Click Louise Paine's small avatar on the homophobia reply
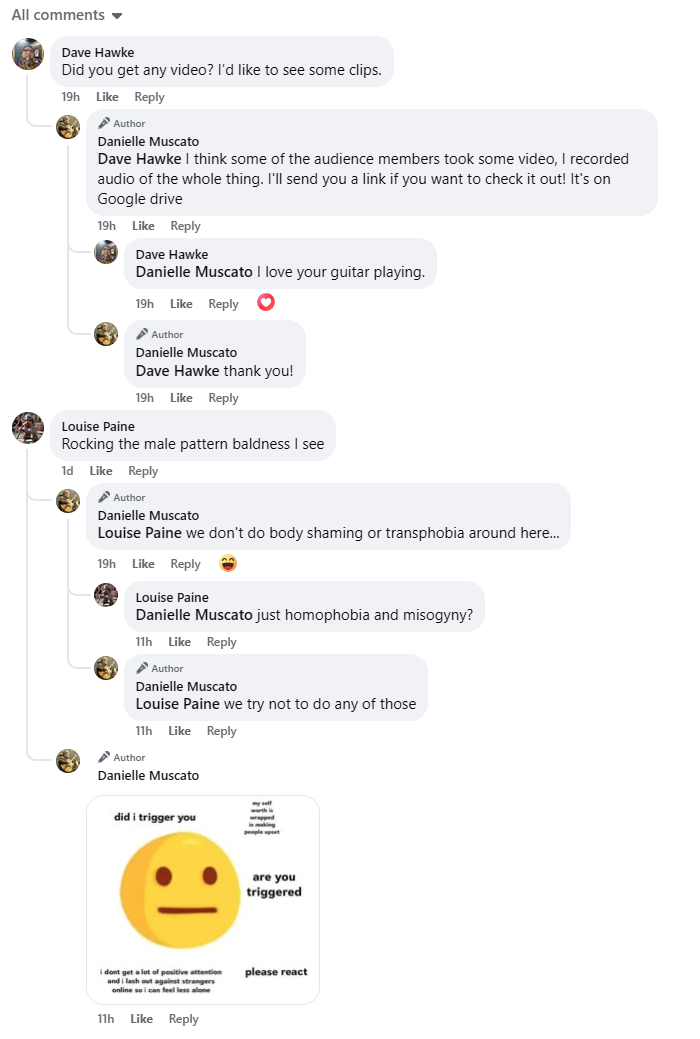Viewport: 700px width, 1039px height. 106,595
